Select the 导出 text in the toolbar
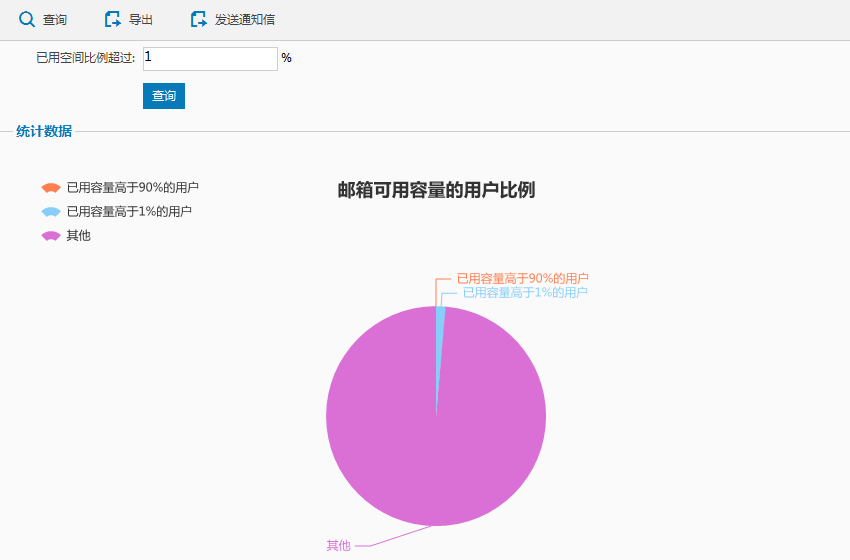This screenshot has width=850, height=560. click(141, 20)
